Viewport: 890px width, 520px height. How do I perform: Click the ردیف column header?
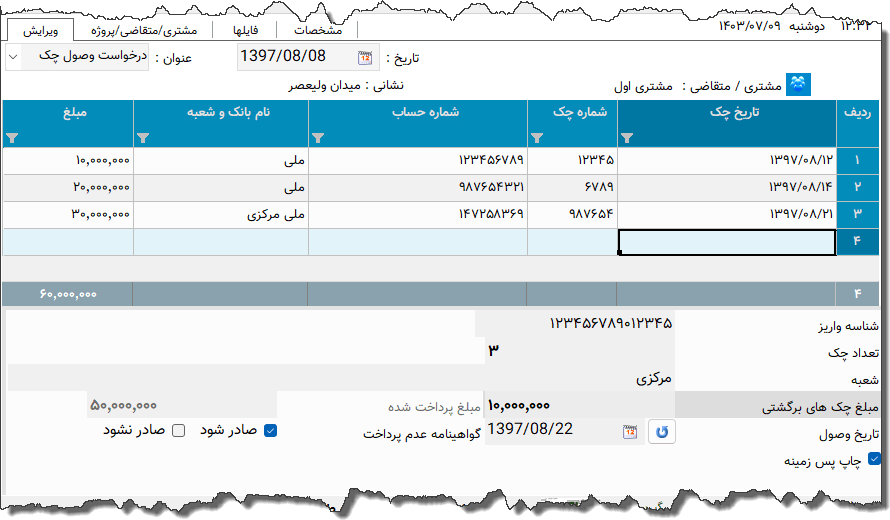click(x=858, y=124)
